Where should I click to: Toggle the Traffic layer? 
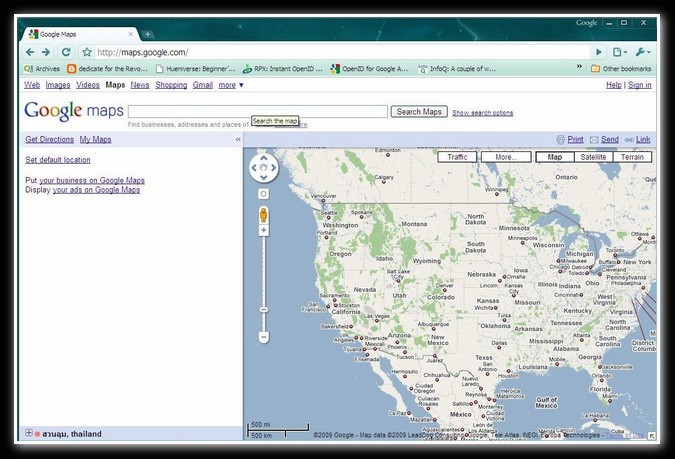pyautogui.click(x=457, y=157)
